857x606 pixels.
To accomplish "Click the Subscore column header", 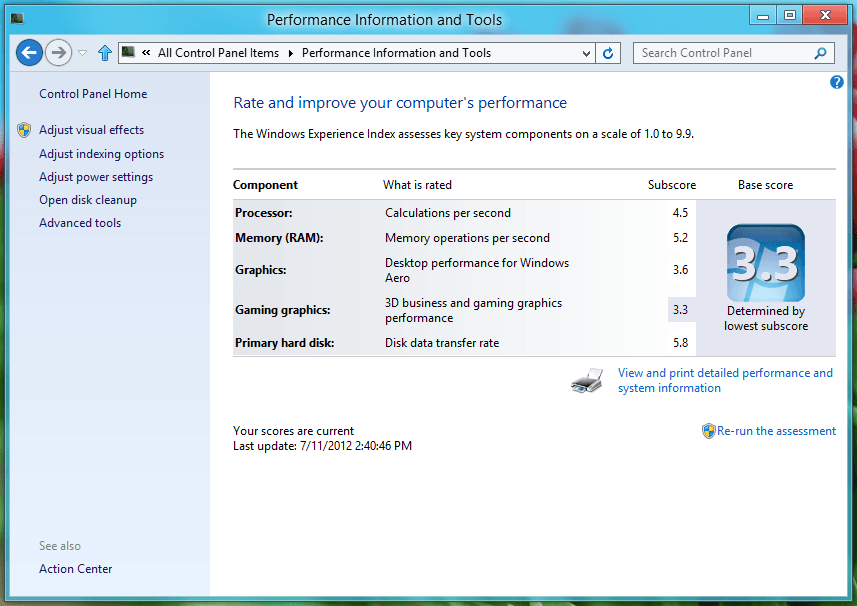I will coord(672,185).
